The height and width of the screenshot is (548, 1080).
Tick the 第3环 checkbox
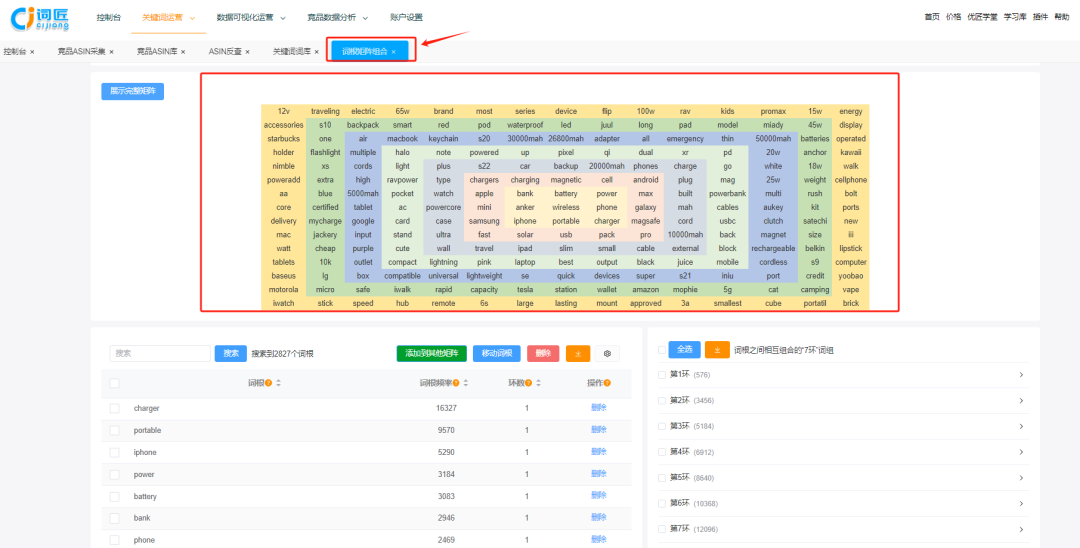(x=662, y=426)
